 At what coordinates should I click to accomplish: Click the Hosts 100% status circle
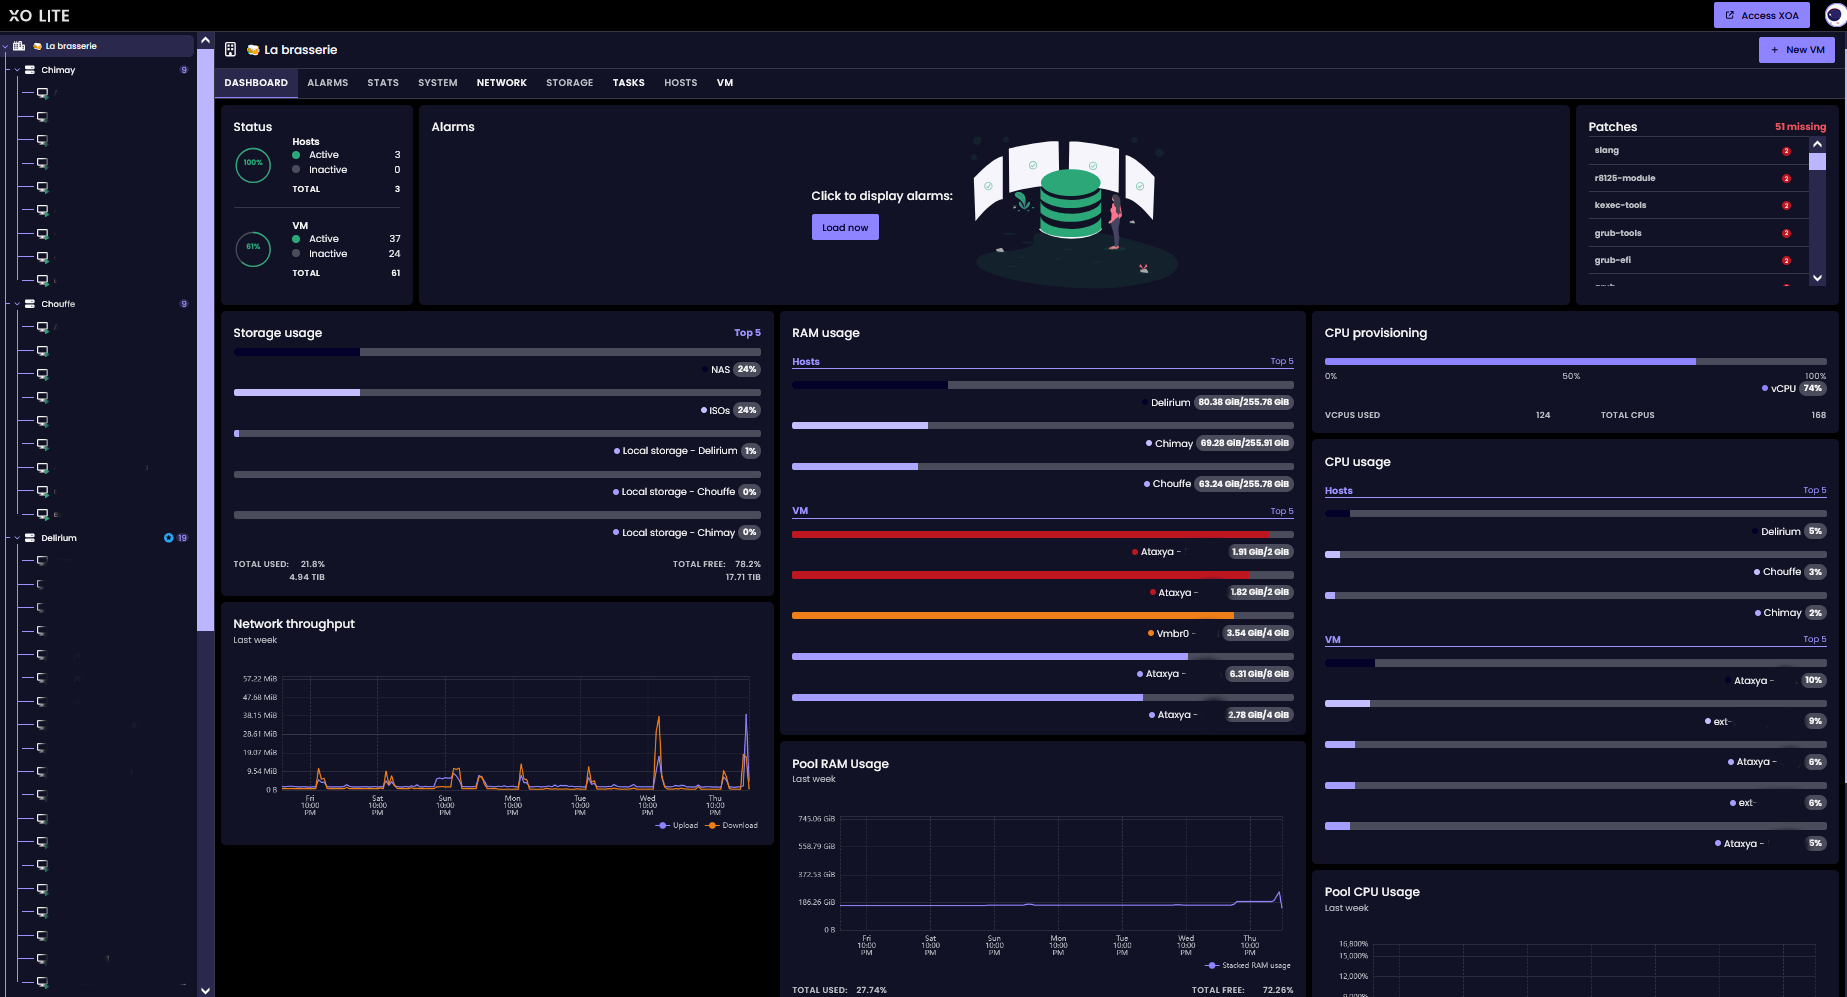[253, 164]
